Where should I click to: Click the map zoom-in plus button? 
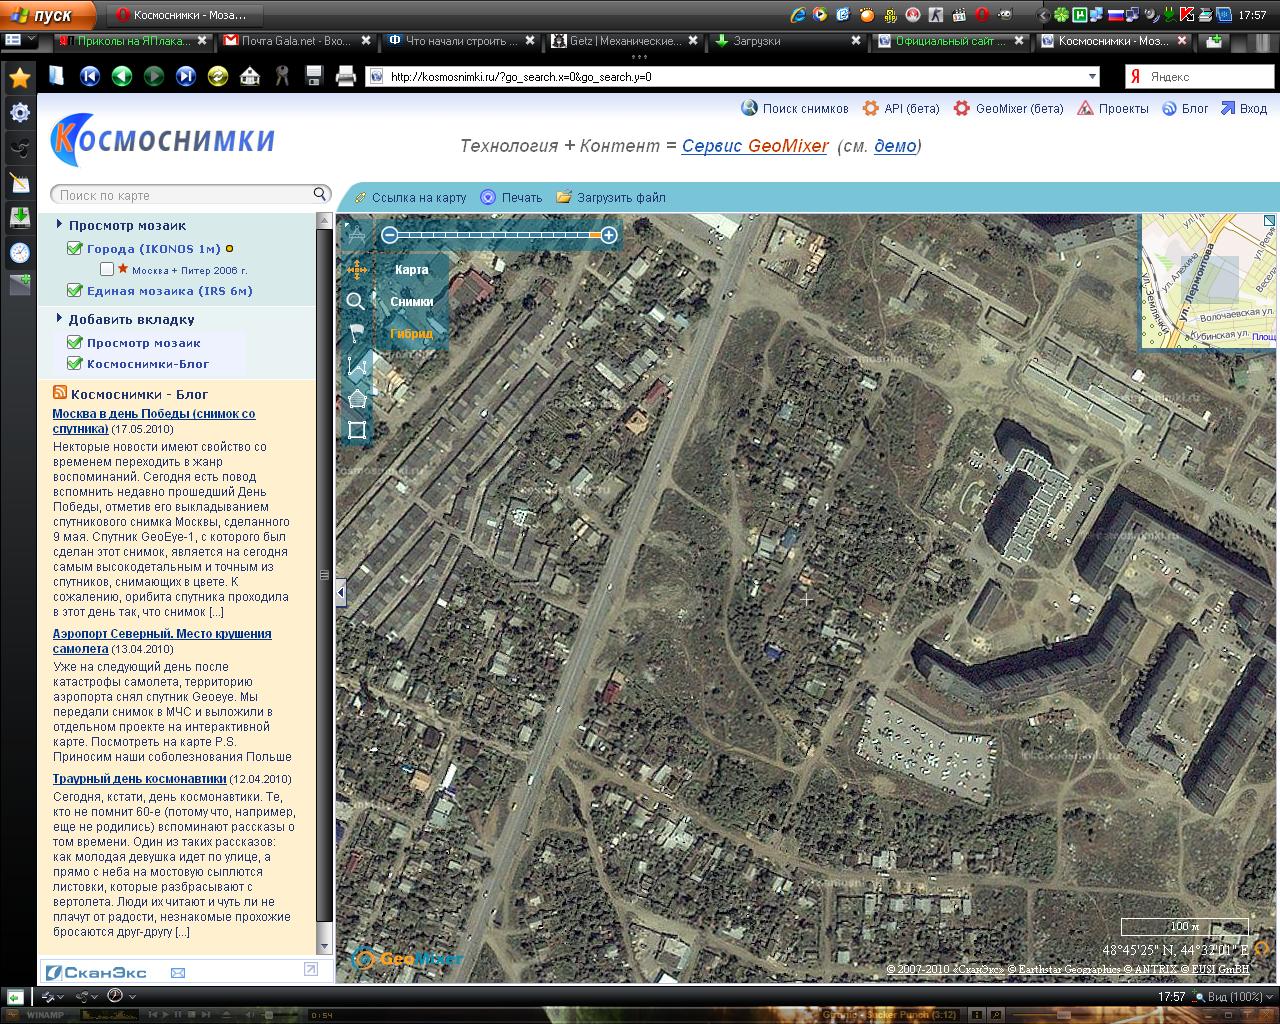pos(609,235)
